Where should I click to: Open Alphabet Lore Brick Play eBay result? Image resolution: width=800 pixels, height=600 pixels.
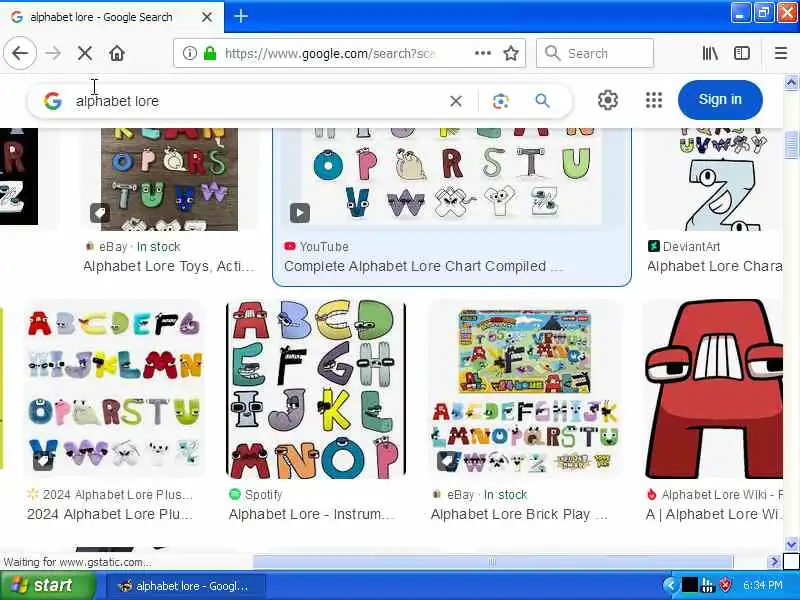point(519,514)
